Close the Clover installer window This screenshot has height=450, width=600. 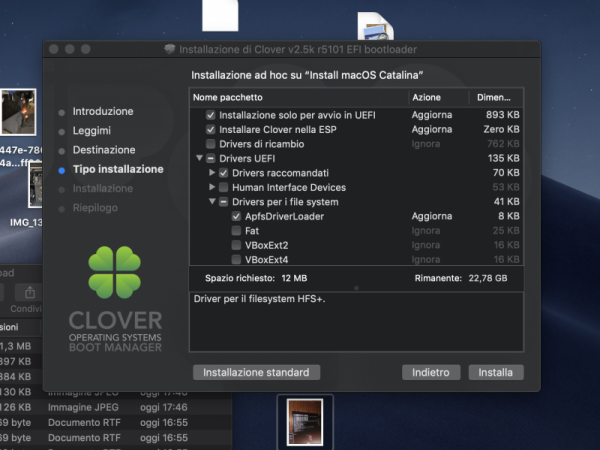coord(54,49)
